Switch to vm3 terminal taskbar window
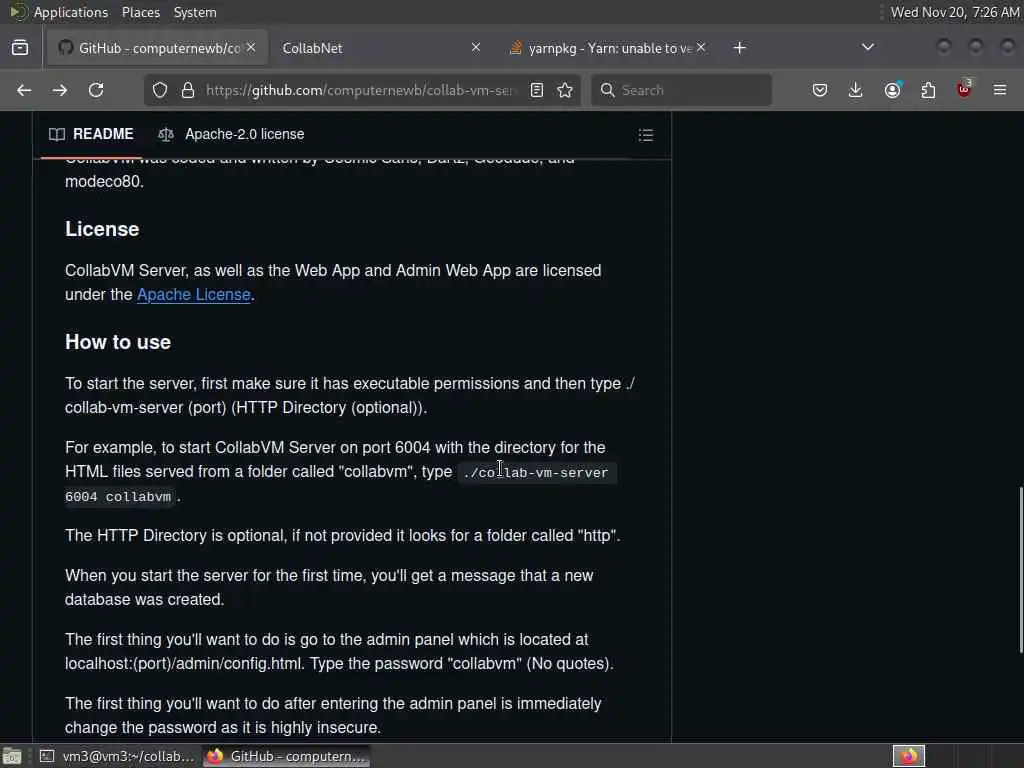The image size is (1024, 768). coord(118,756)
